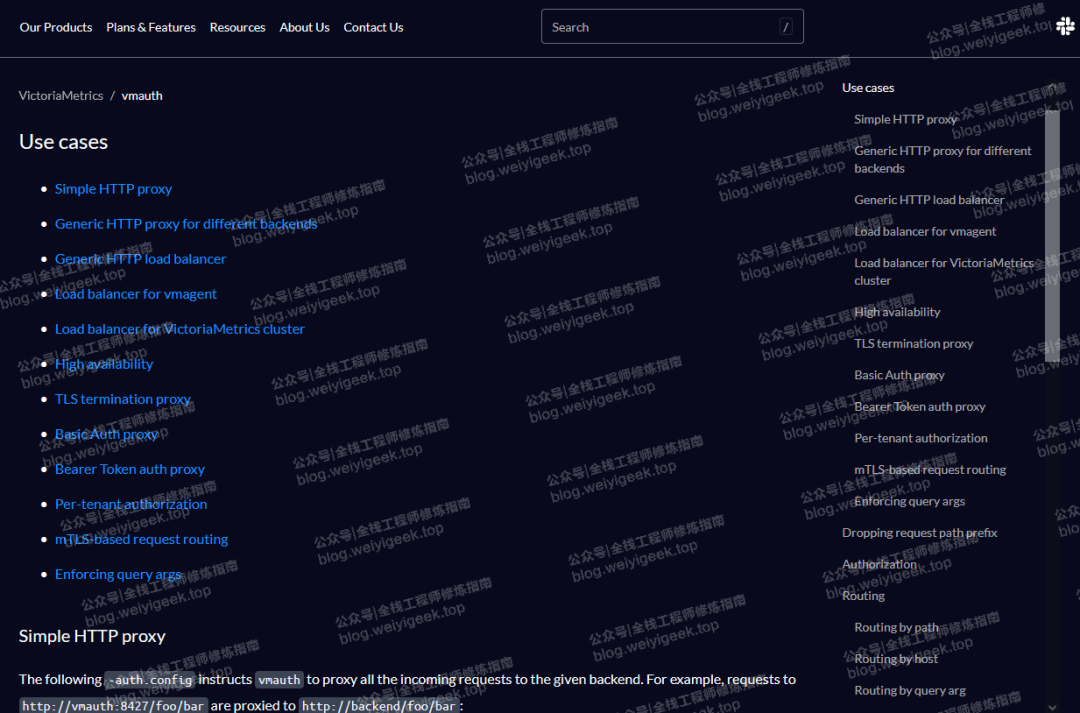Screen dimensions: 1080x713
Task: Select Simple HTTP proxy in sidebar contents
Action: click(905, 119)
